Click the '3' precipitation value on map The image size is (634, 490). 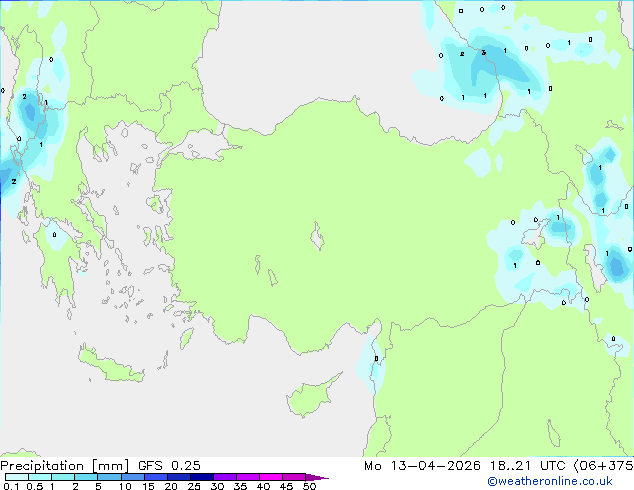point(484,53)
